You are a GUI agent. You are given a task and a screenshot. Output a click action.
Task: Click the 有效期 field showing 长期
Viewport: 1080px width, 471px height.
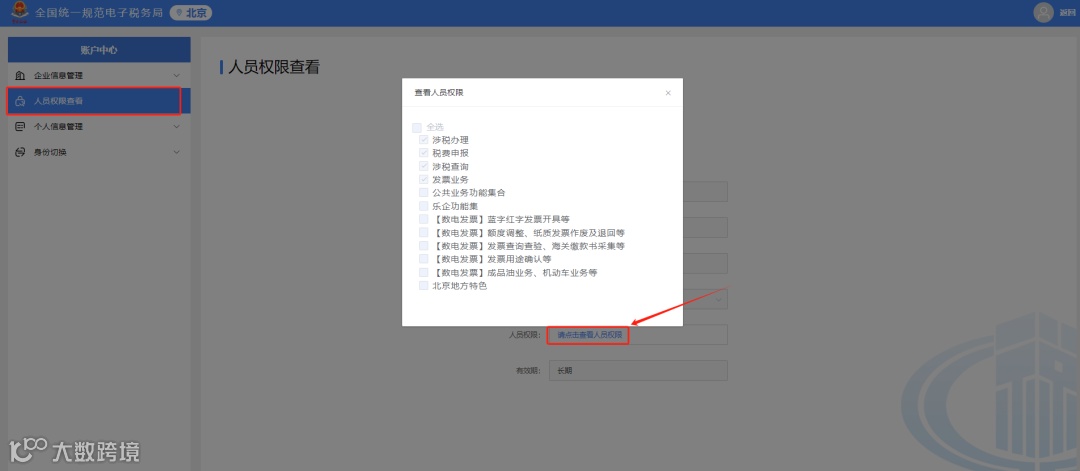point(638,370)
